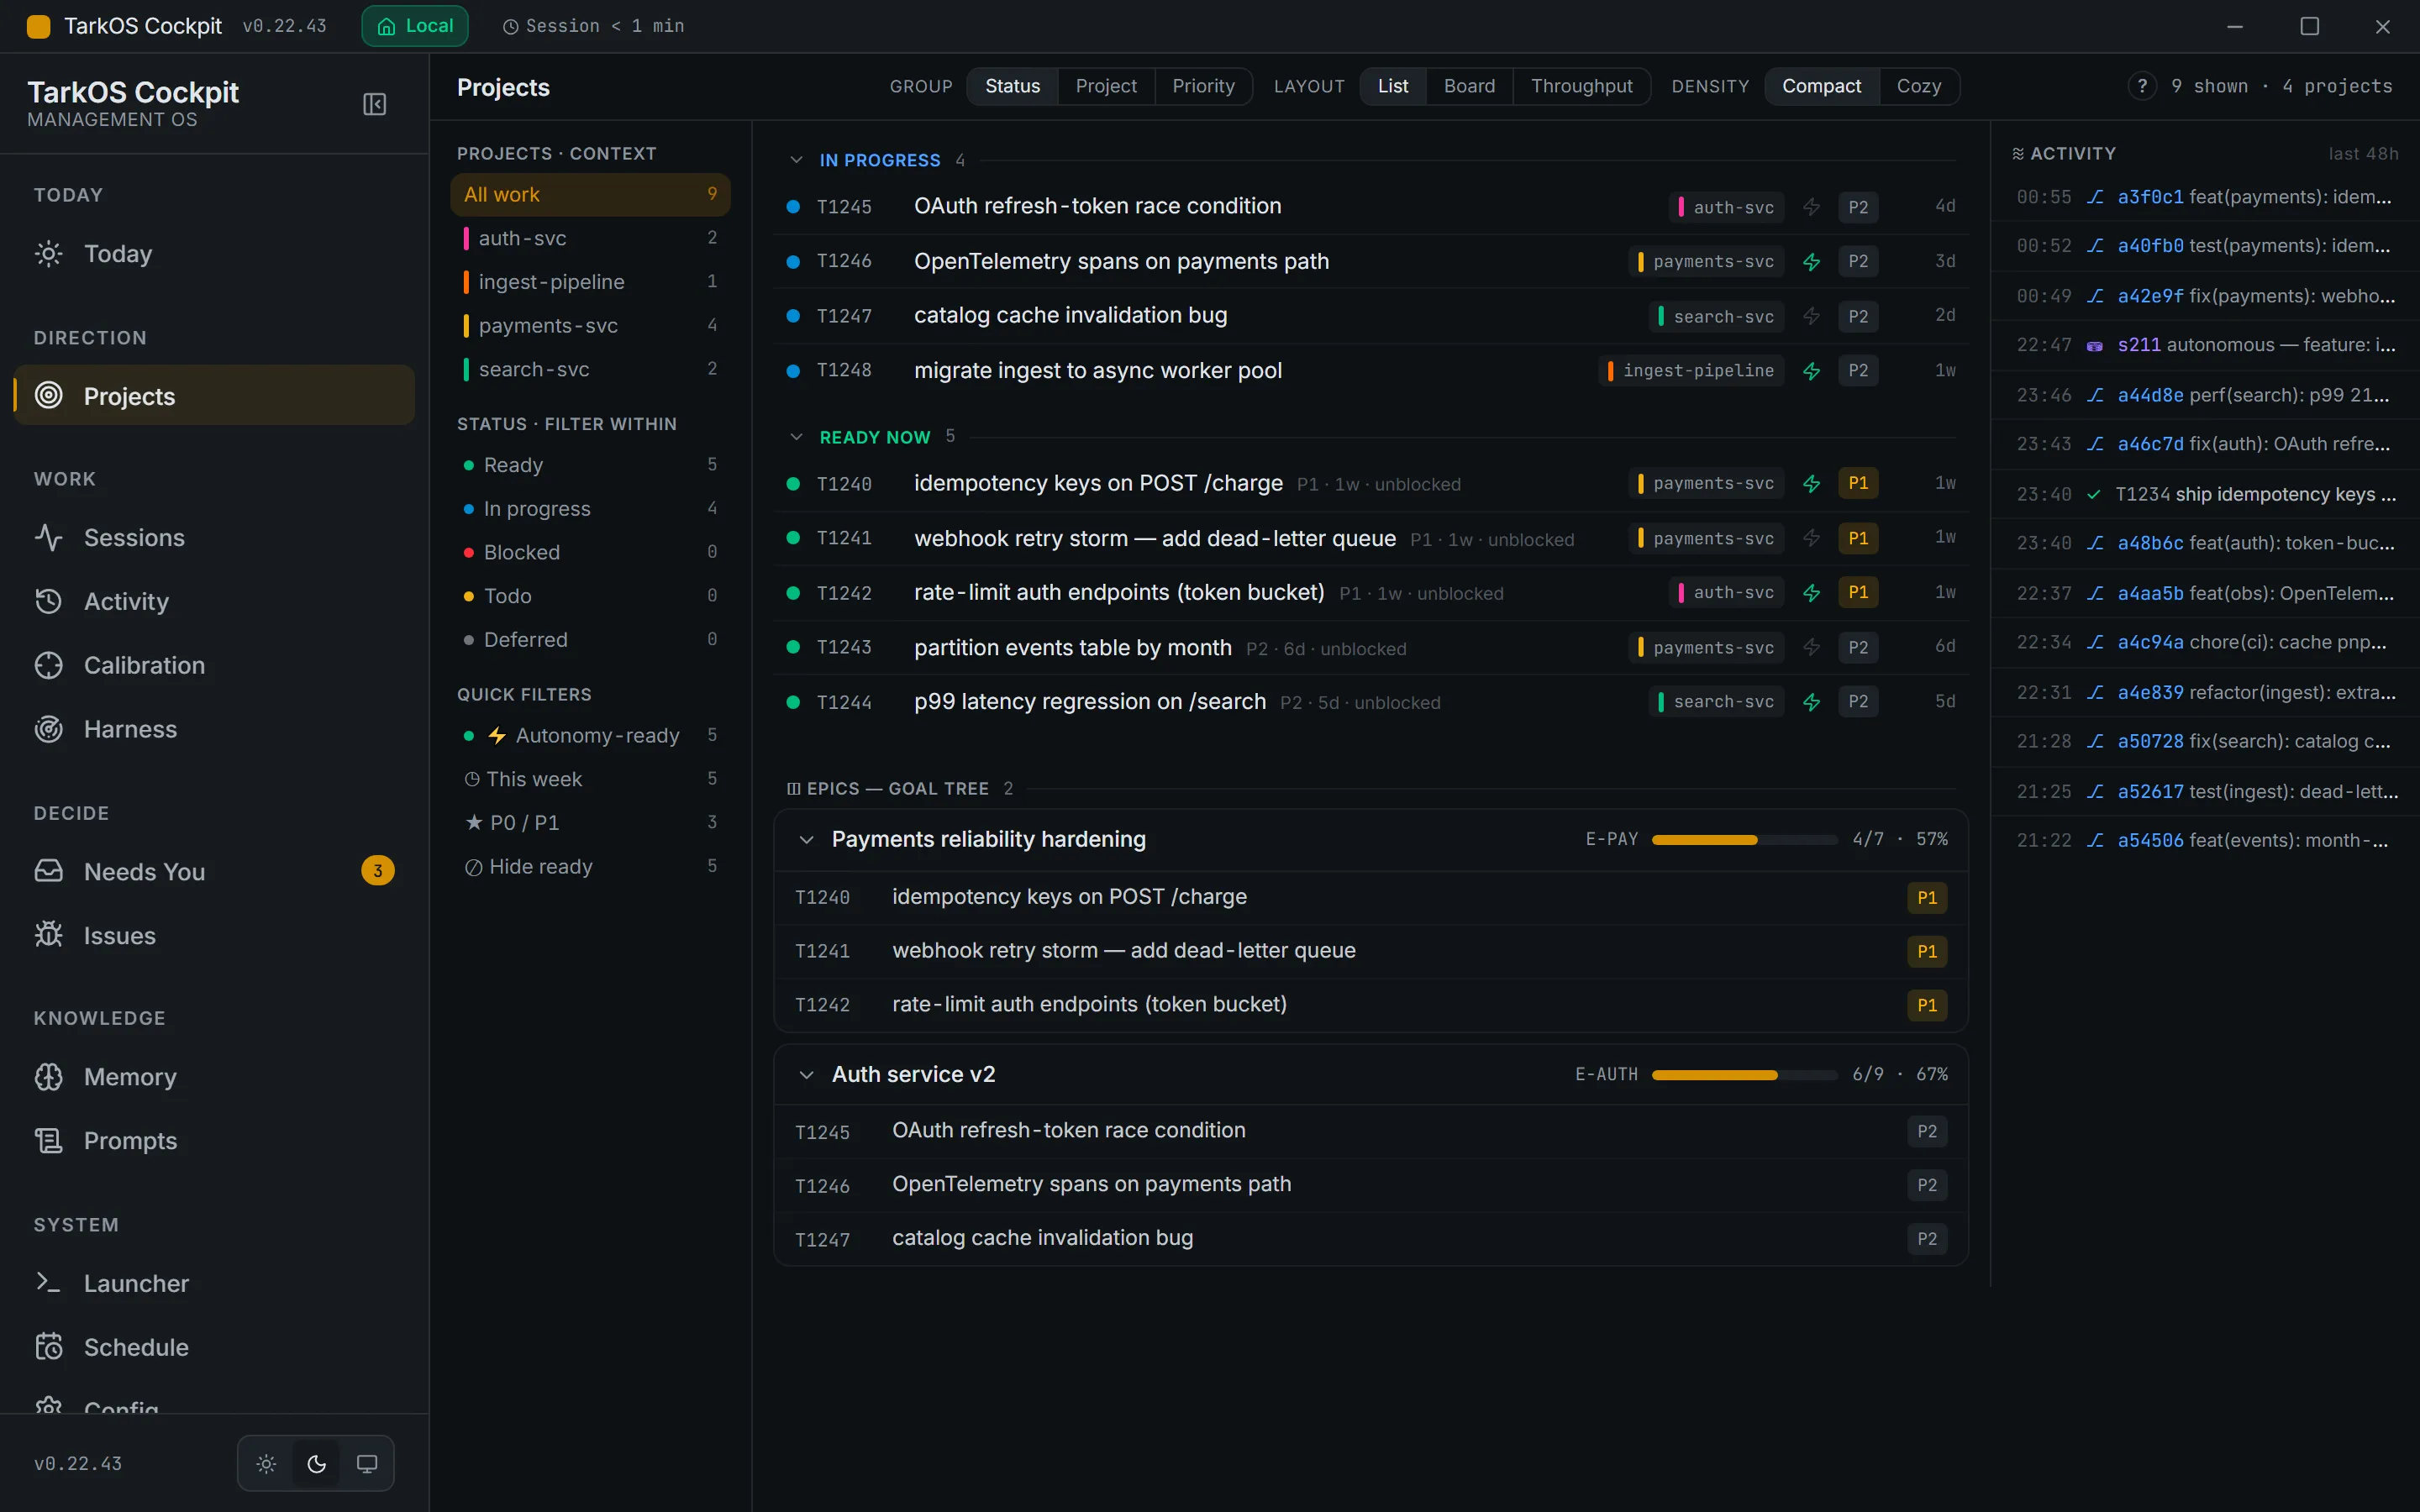Click E-AUTH progress bar
Screen dimensions: 2420x1512
point(1744,1075)
